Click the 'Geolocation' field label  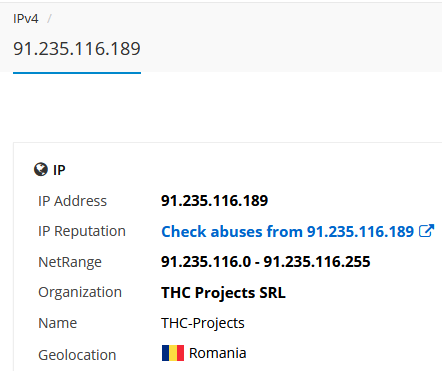point(77,355)
